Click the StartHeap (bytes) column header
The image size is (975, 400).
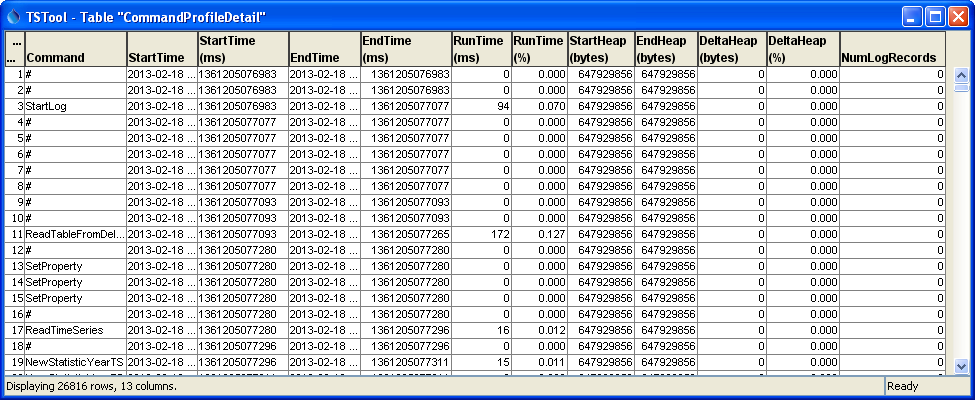tap(600, 49)
